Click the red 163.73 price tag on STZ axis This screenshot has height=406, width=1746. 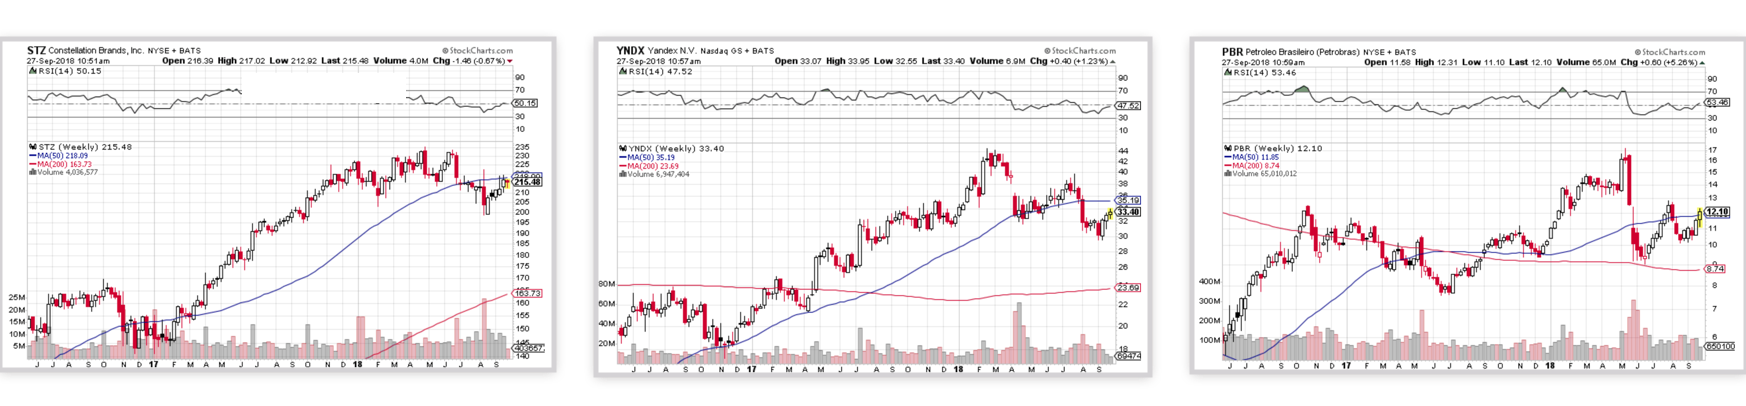pos(527,293)
